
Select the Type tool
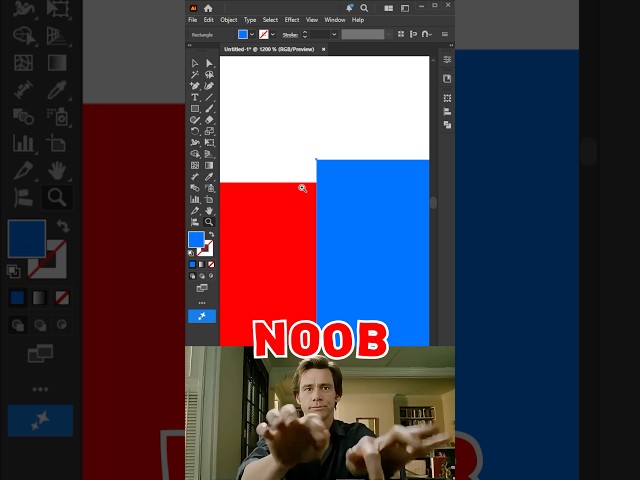(x=195, y=97)
